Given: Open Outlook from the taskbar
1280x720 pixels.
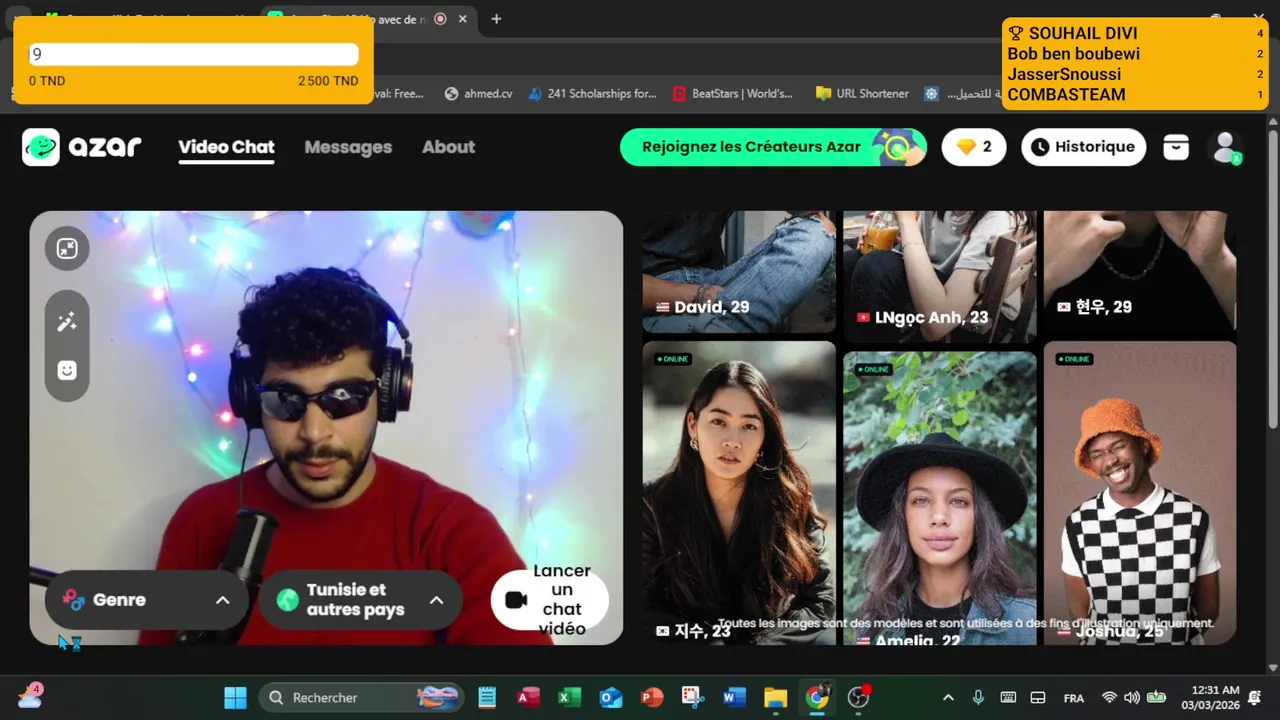Looking at the screenshot, I should tap(610, 697).
